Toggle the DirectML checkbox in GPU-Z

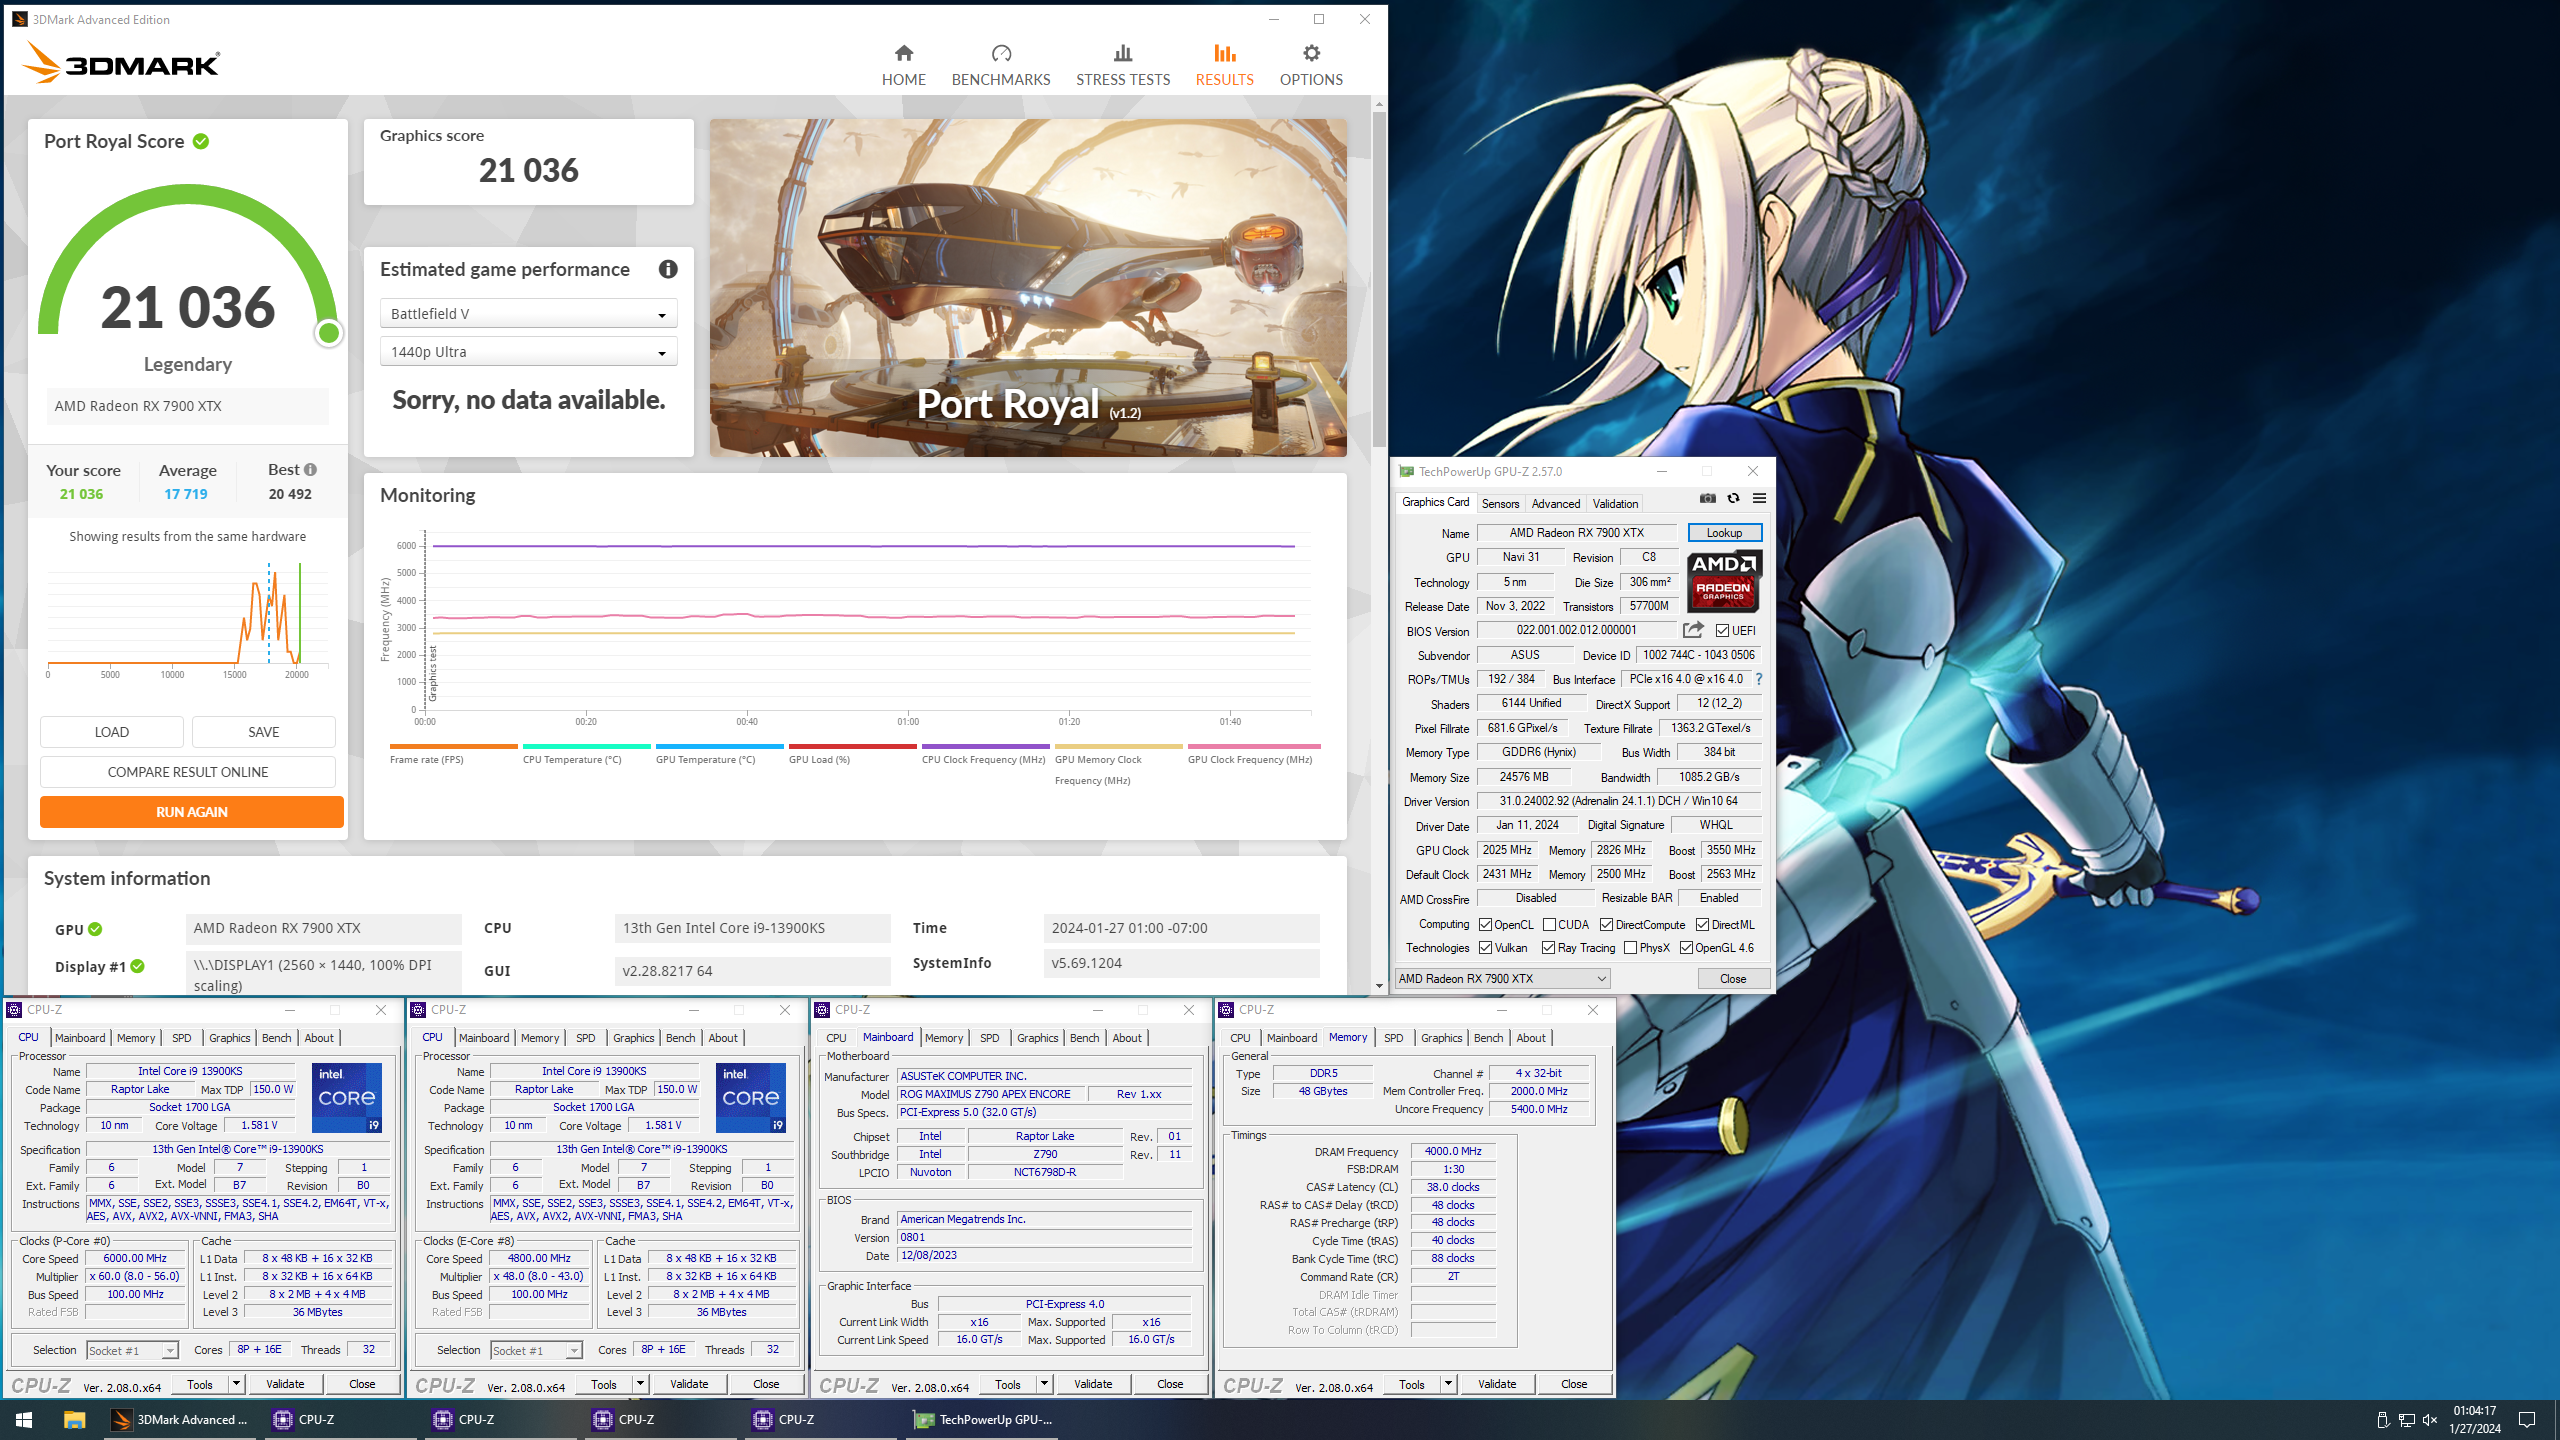click(x=1702, y=925)
